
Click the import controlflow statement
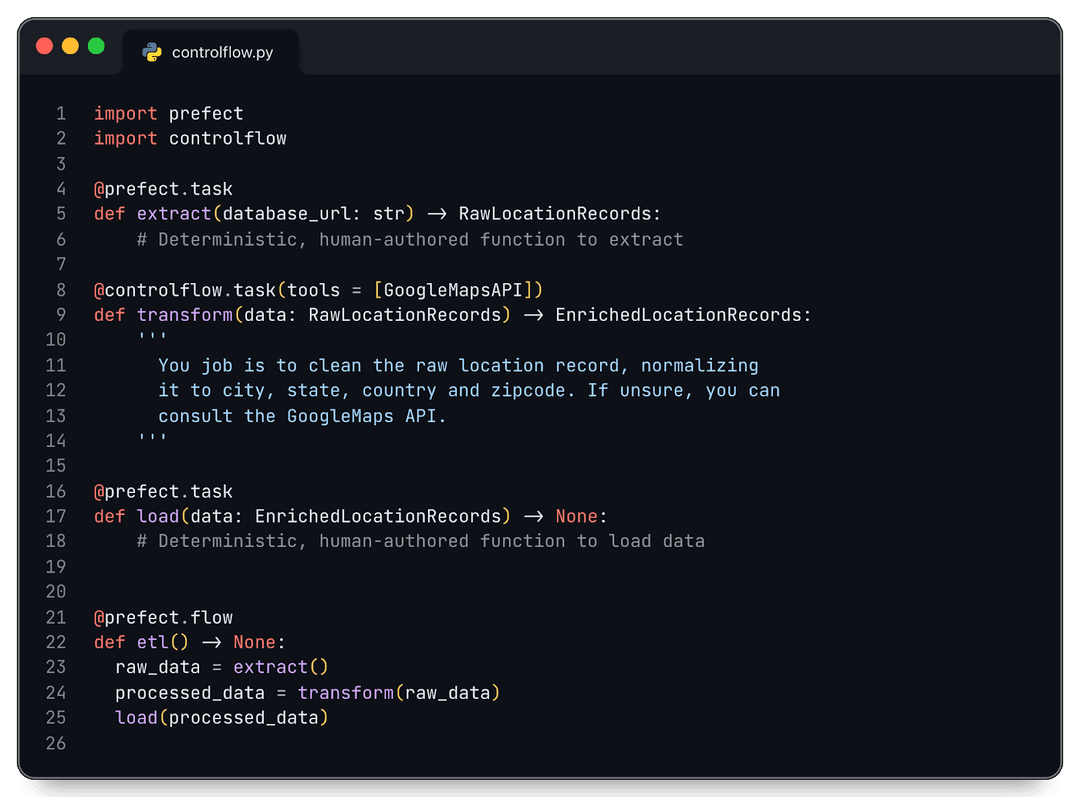coord(189,138)
